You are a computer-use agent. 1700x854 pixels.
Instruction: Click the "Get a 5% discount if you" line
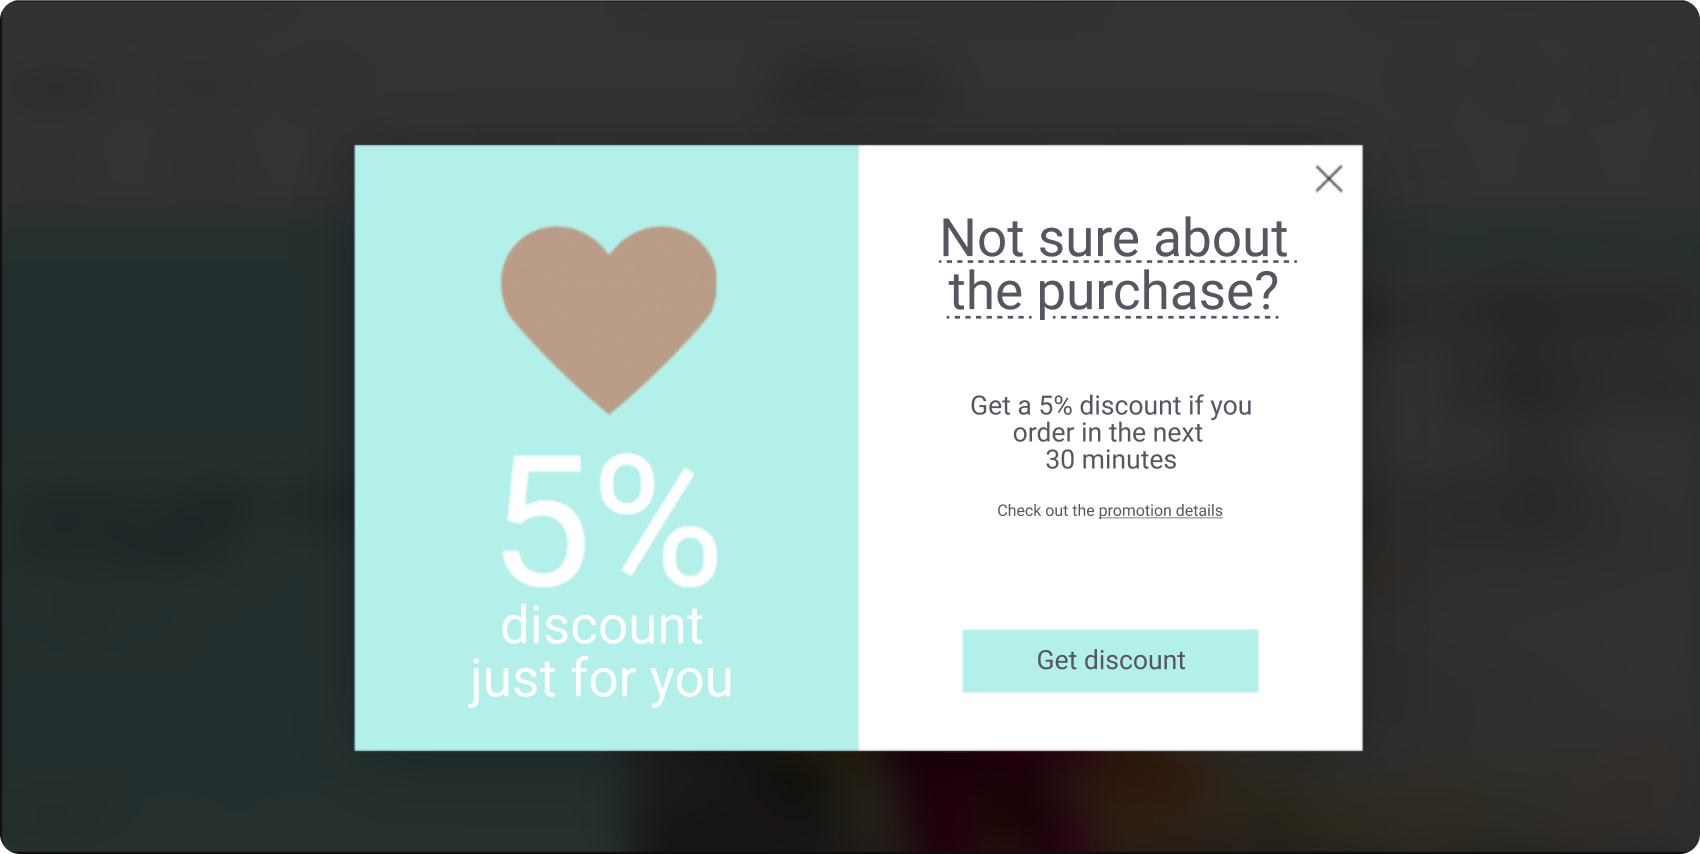click(x=1110, y=406)
